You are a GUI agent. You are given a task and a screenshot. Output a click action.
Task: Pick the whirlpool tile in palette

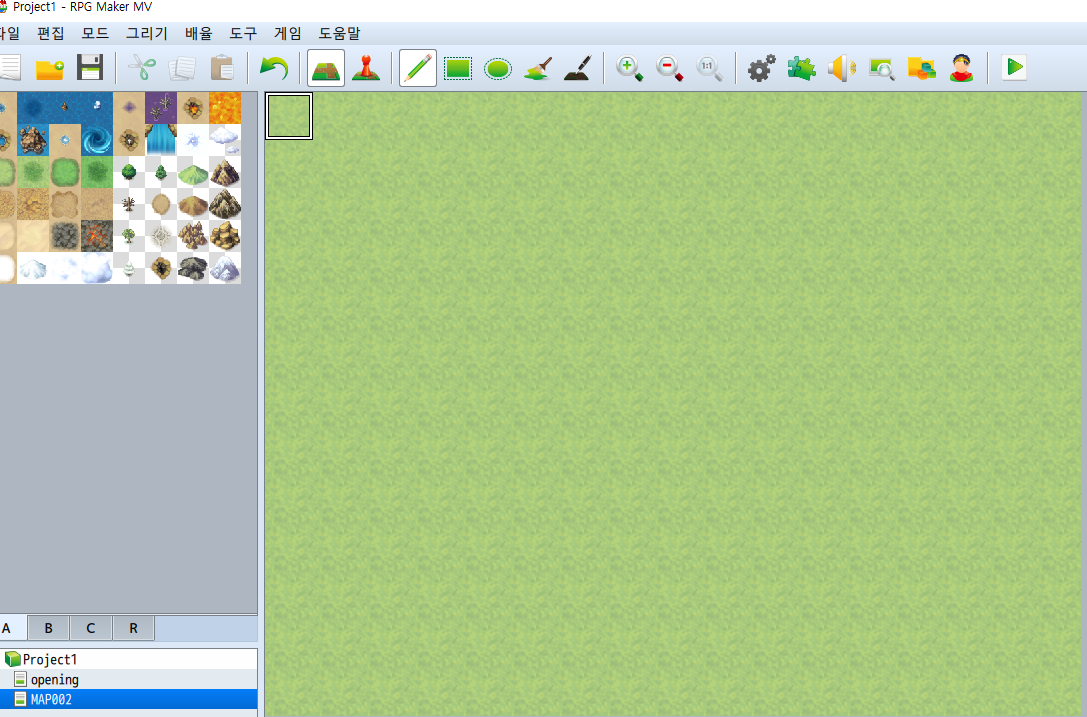96,140
